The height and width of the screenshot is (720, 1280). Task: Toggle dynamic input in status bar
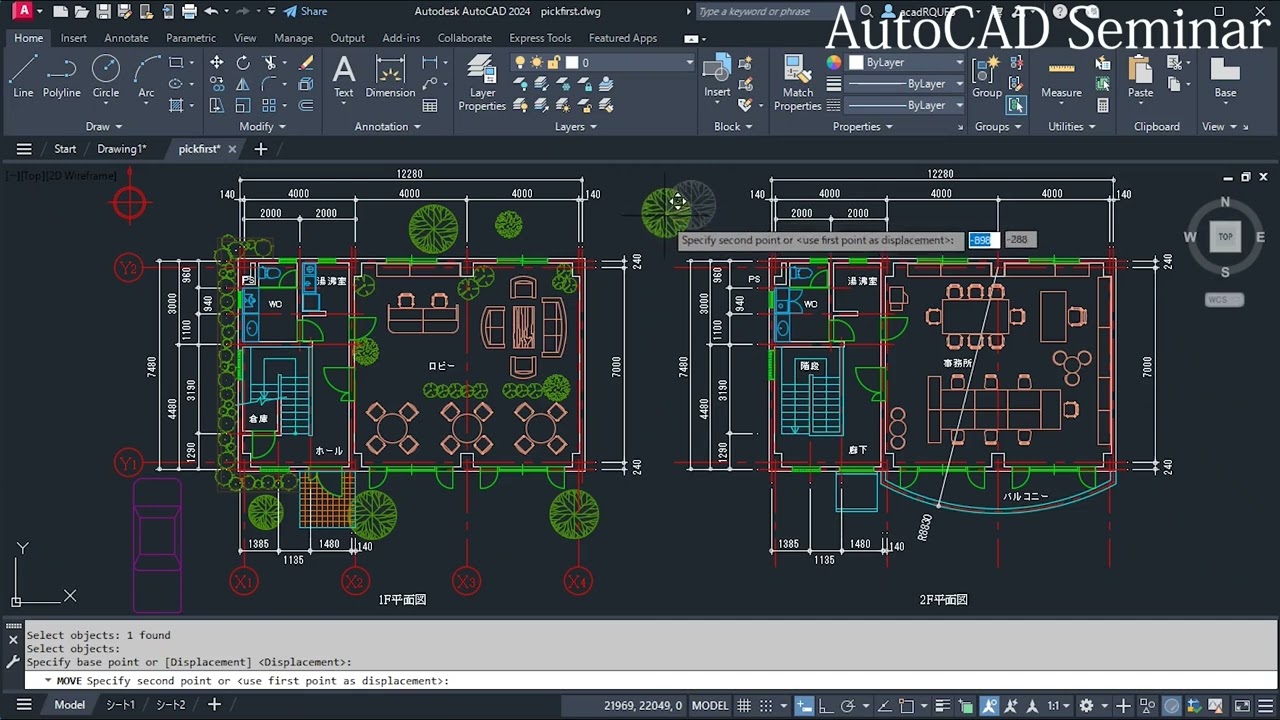tap(804, 705)
